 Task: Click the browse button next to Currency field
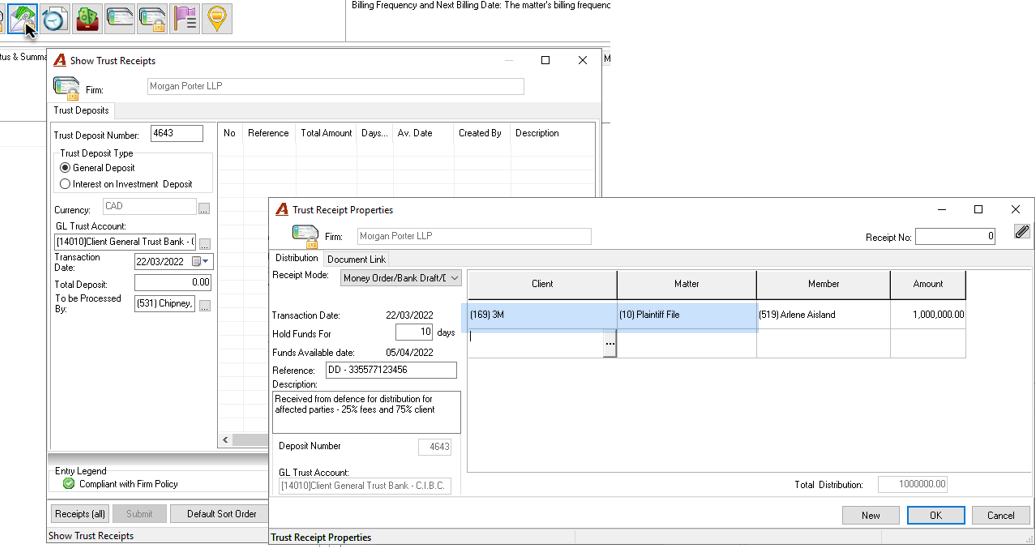pyautogui.click(x=204, y=209)
